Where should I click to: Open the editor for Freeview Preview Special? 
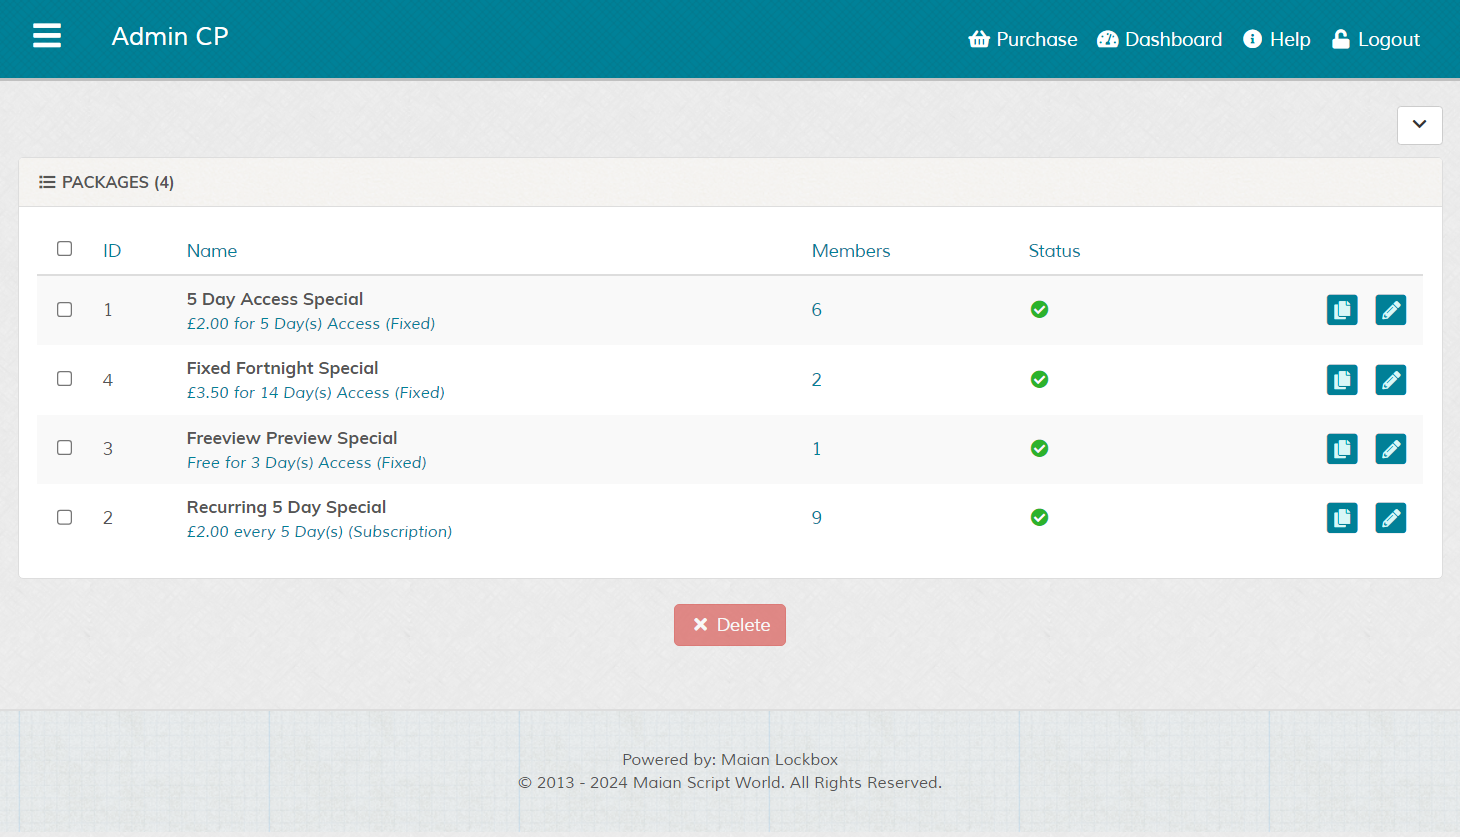pyautogui.click(x=1390, y=449)
